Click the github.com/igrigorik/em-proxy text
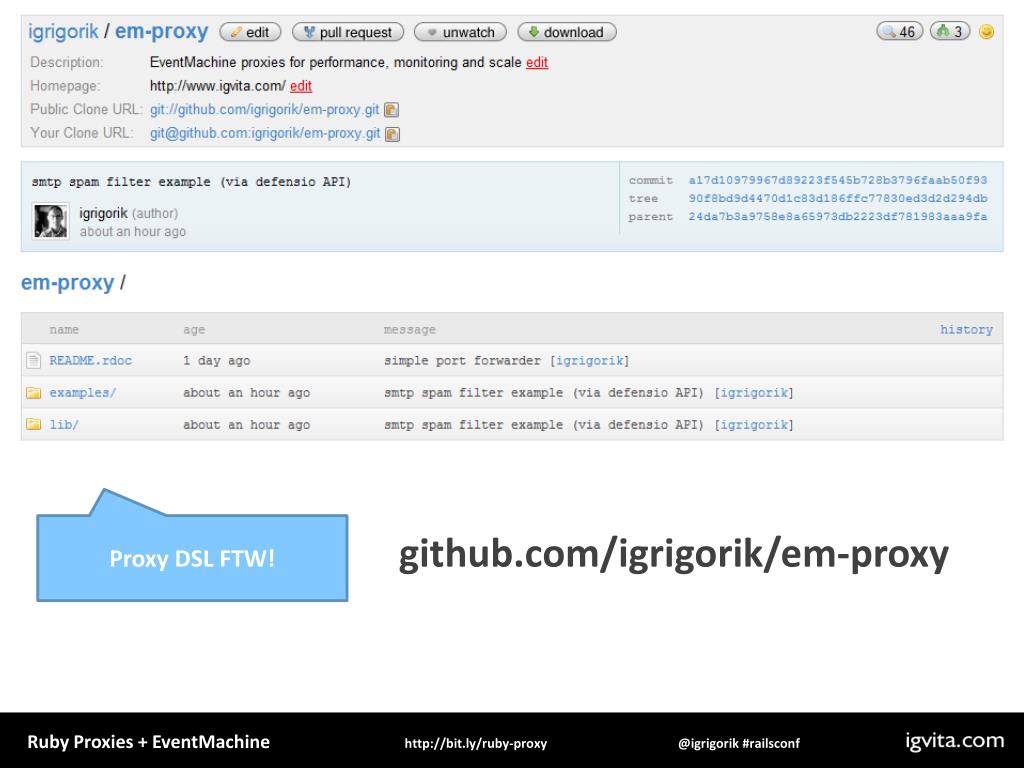Viewport: 1024px width, 768px height. tap(673, 554)
